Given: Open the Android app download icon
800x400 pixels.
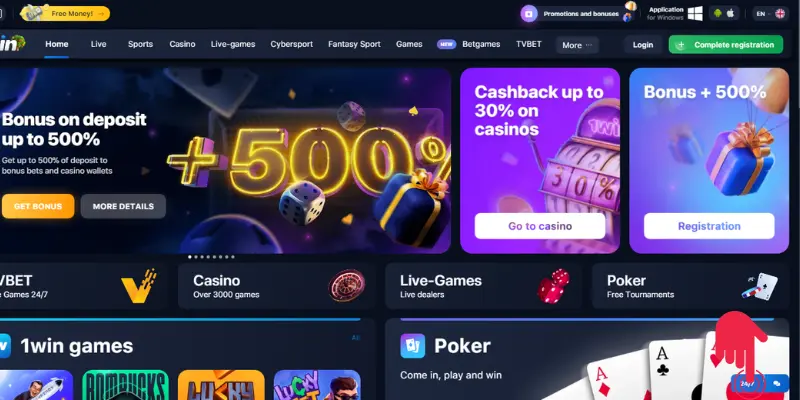Looking at the screenshot, I should (x=717, y=13).
